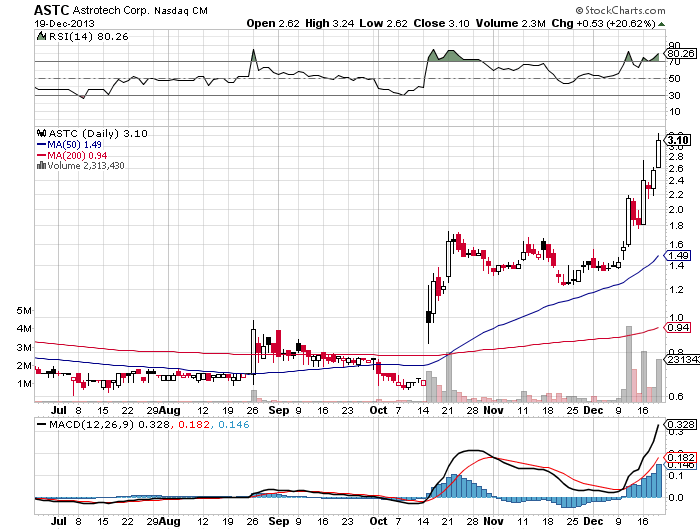Viewport: 700px width, 530px height.
Task: Click the red 0.94 moving average tag
Action: [x=679, y=328]
